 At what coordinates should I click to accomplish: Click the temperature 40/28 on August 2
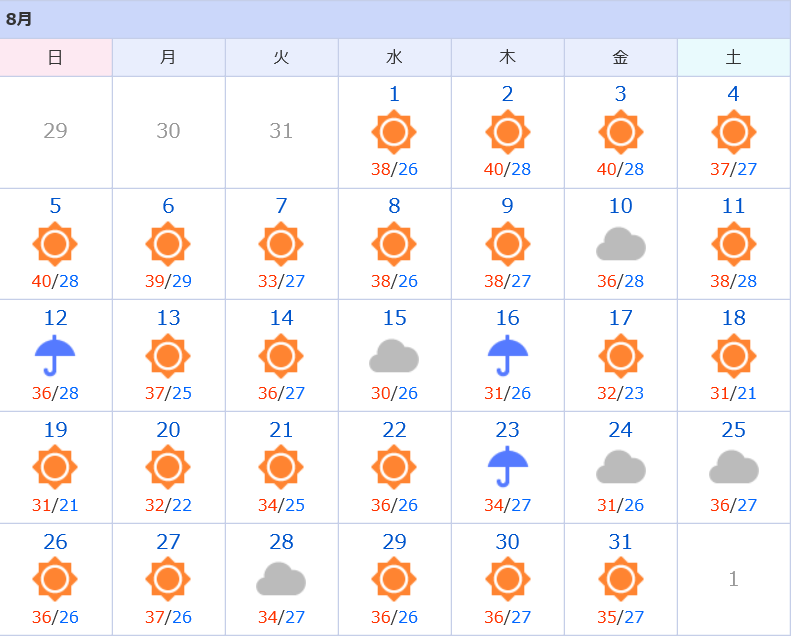[507, 169]
